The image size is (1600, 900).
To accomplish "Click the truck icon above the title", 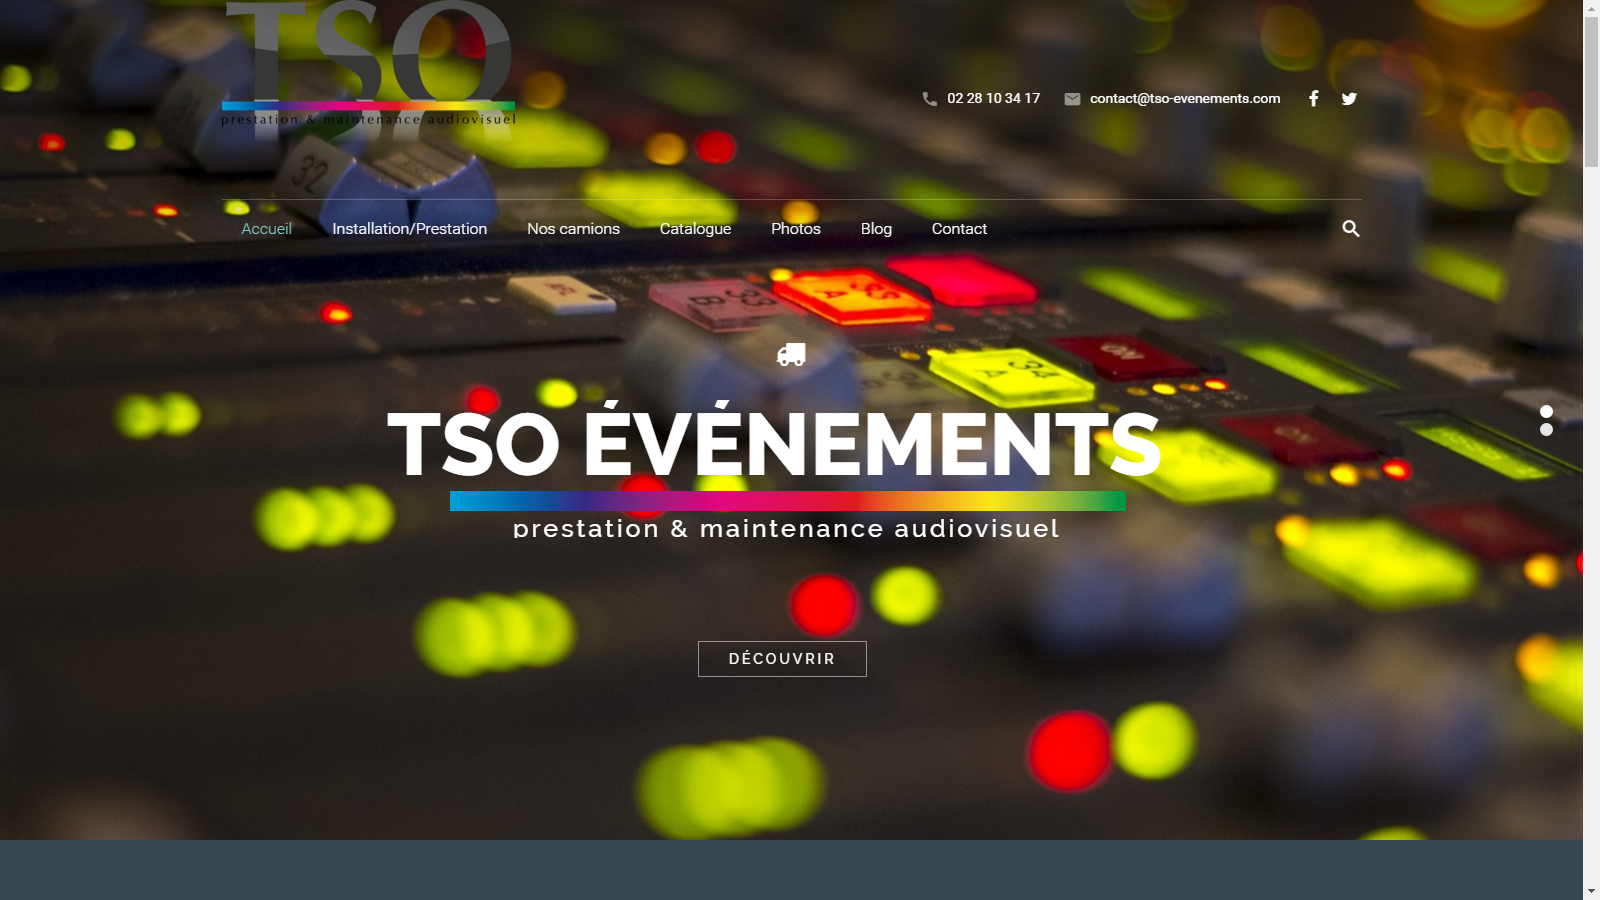I will coord(791,355).
